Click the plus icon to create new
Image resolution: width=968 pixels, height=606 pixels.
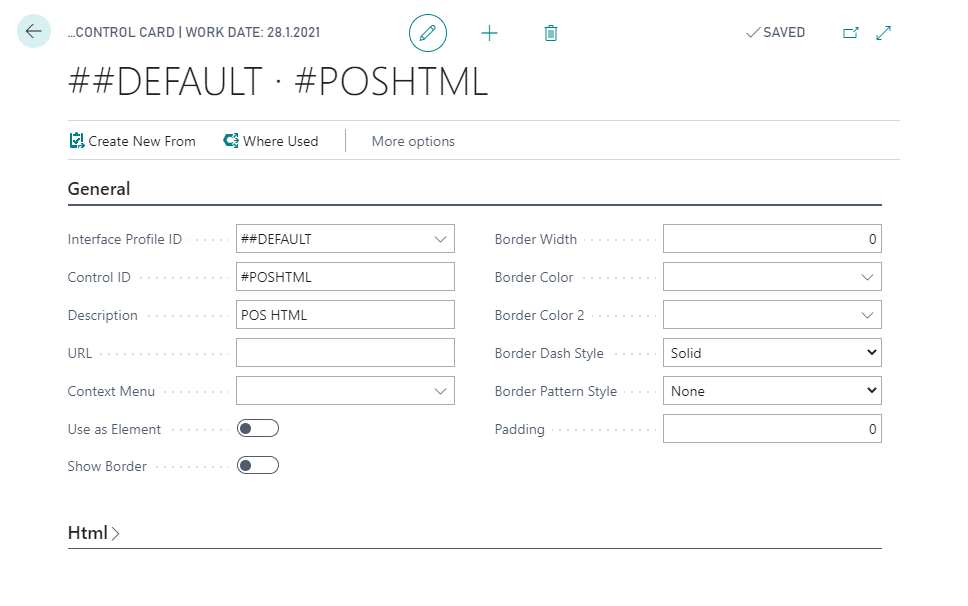point(489,33)
